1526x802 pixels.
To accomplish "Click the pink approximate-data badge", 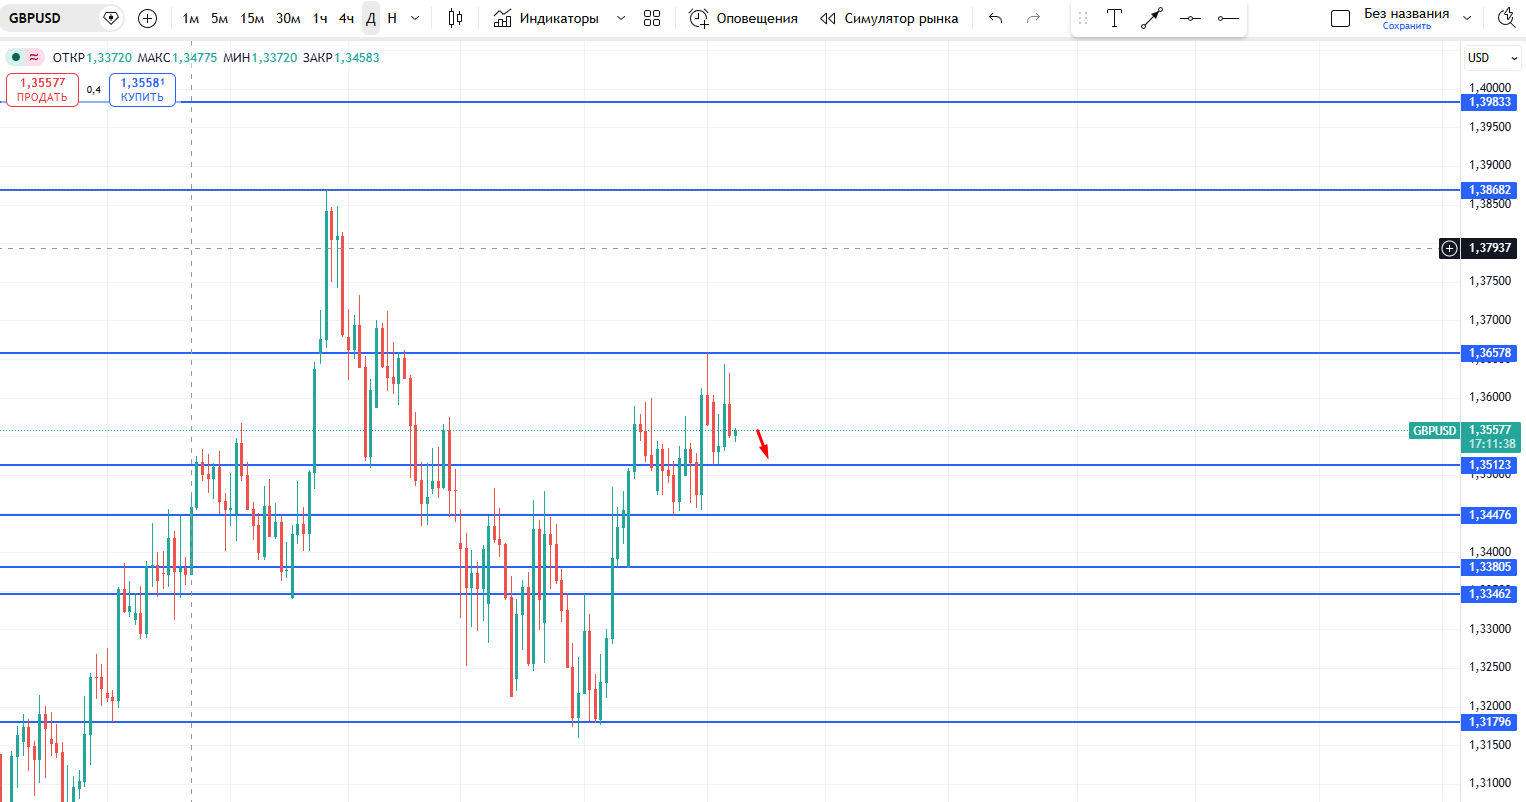I will [x=34, y=57].
